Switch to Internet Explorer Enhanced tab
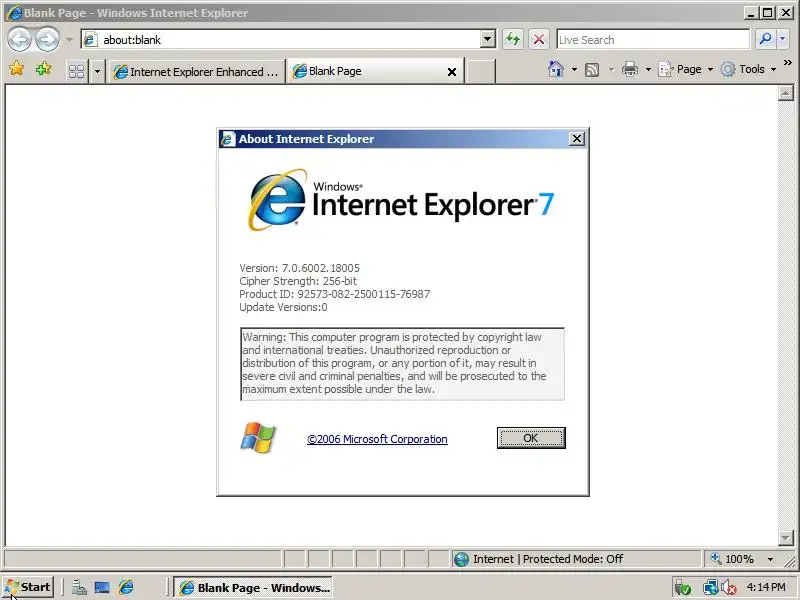 (x=196, y=71)
